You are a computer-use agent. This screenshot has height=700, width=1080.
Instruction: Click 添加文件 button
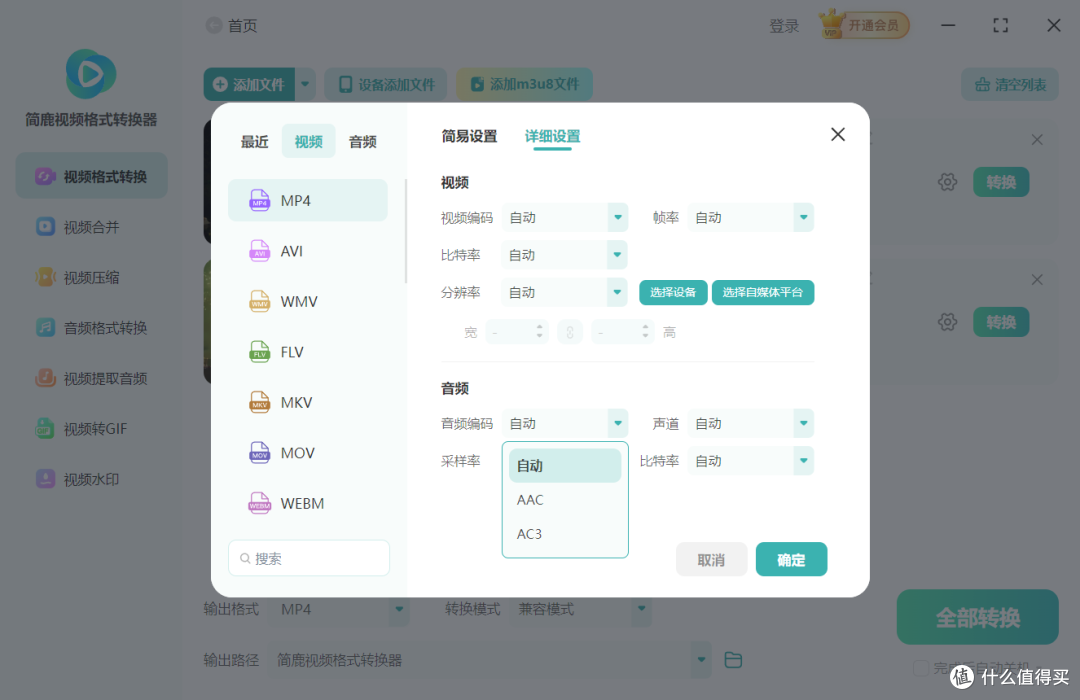click(249, 85)
